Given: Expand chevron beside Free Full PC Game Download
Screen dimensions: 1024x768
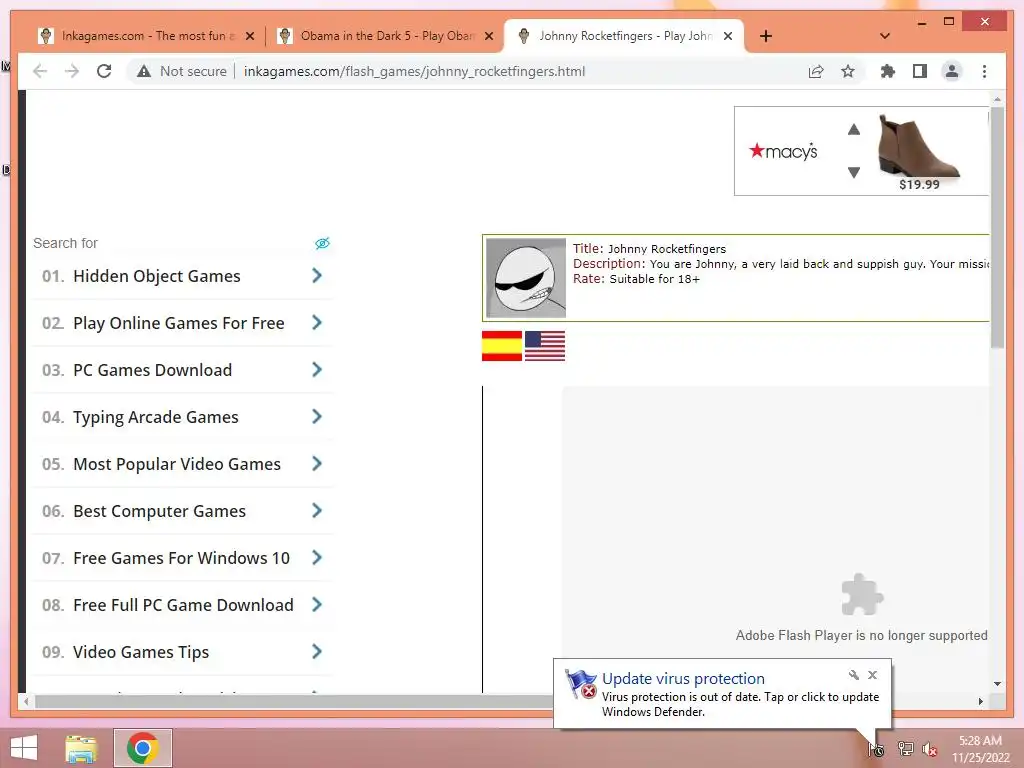Looking at the screenshot, I should pyautogui.click(x=317, y=605).
